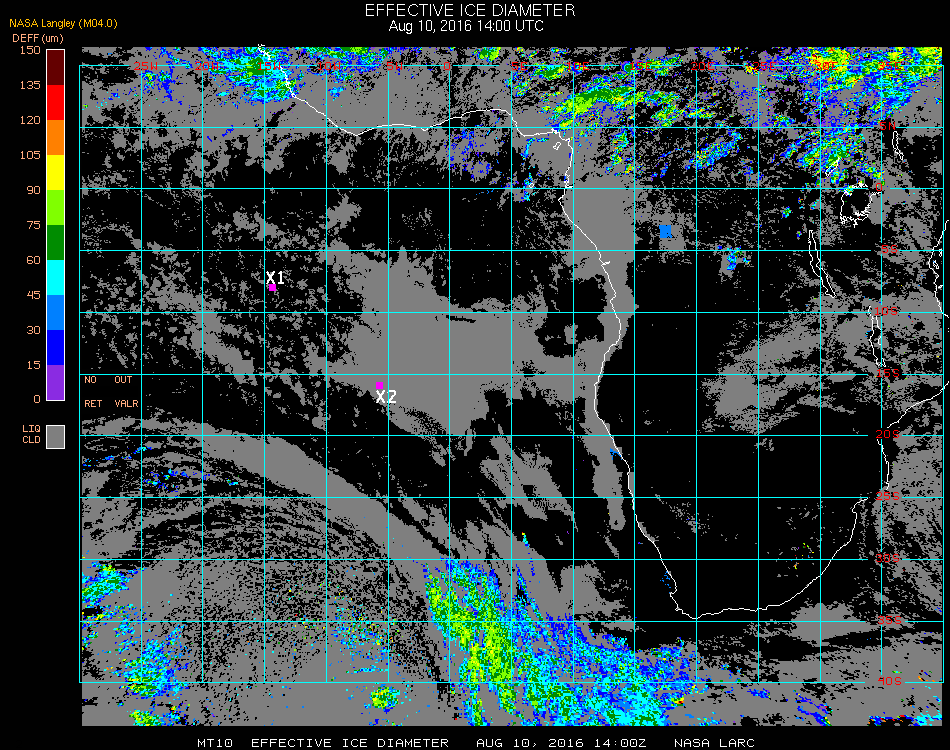Click 'AUG 10, 2016 14:00Z' in bottom caption
The image size is (950, 750).
(561, 743)
